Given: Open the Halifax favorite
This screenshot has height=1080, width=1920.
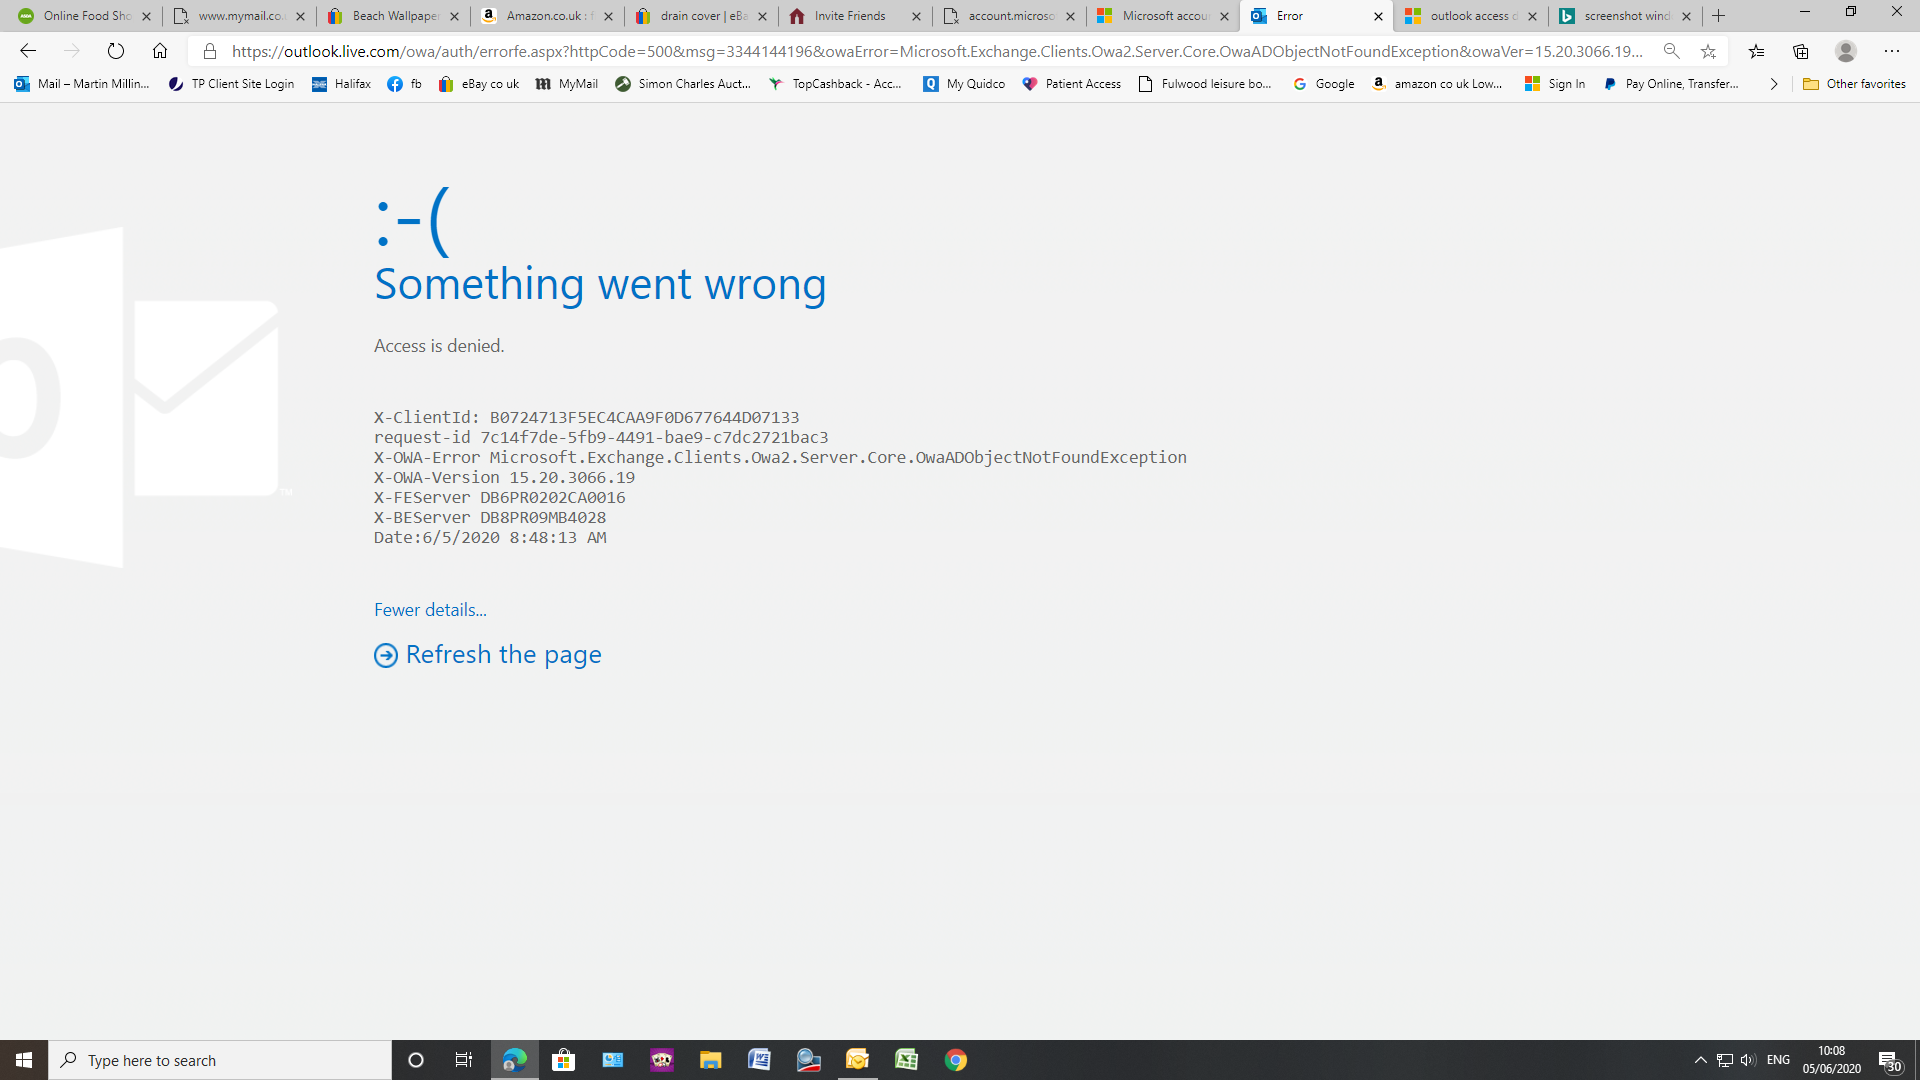Looking at the screenshot, I should point(341,84).
